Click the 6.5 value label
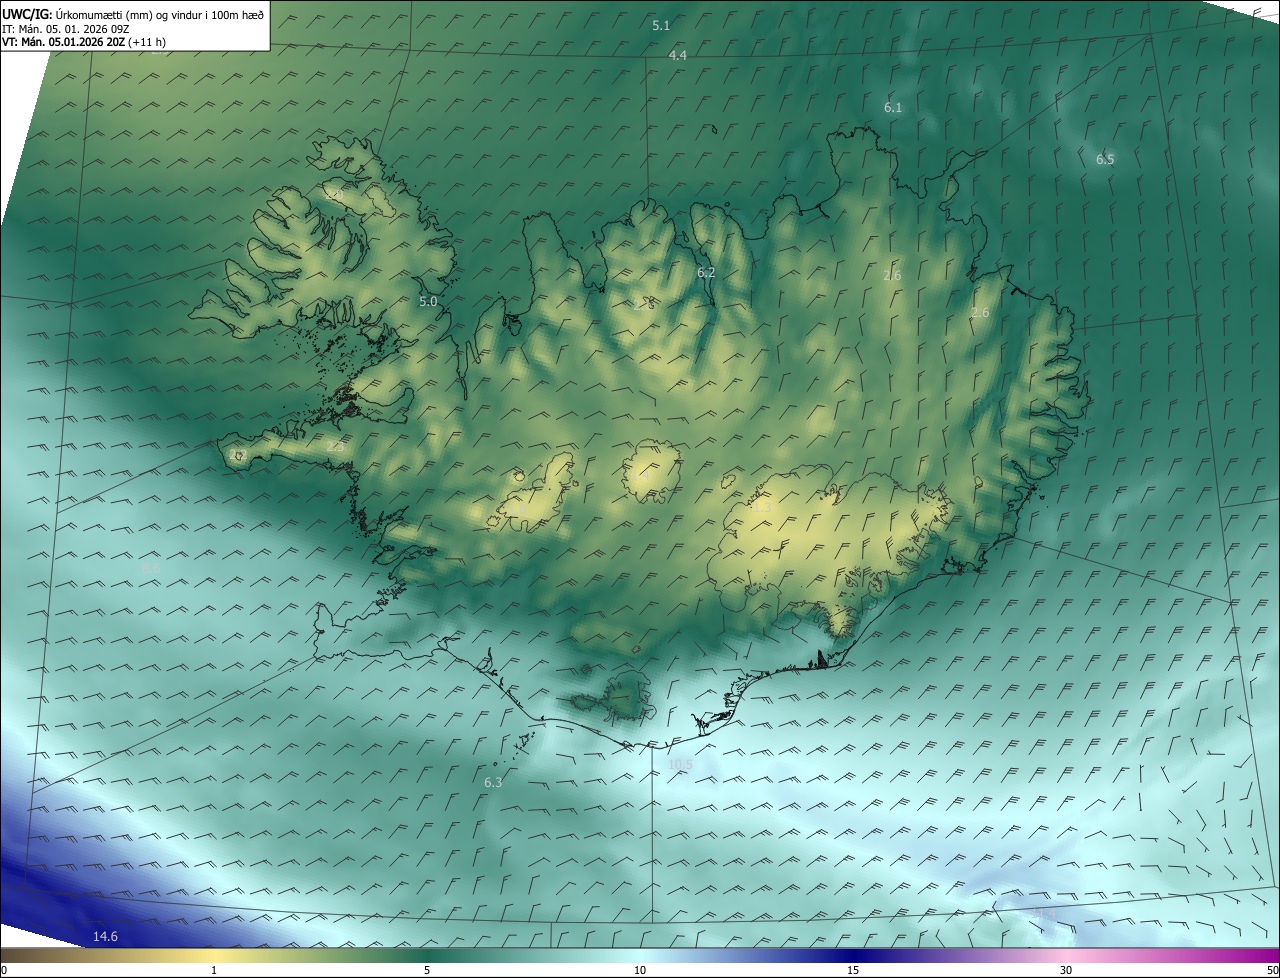 click(x=1105, y=159)
